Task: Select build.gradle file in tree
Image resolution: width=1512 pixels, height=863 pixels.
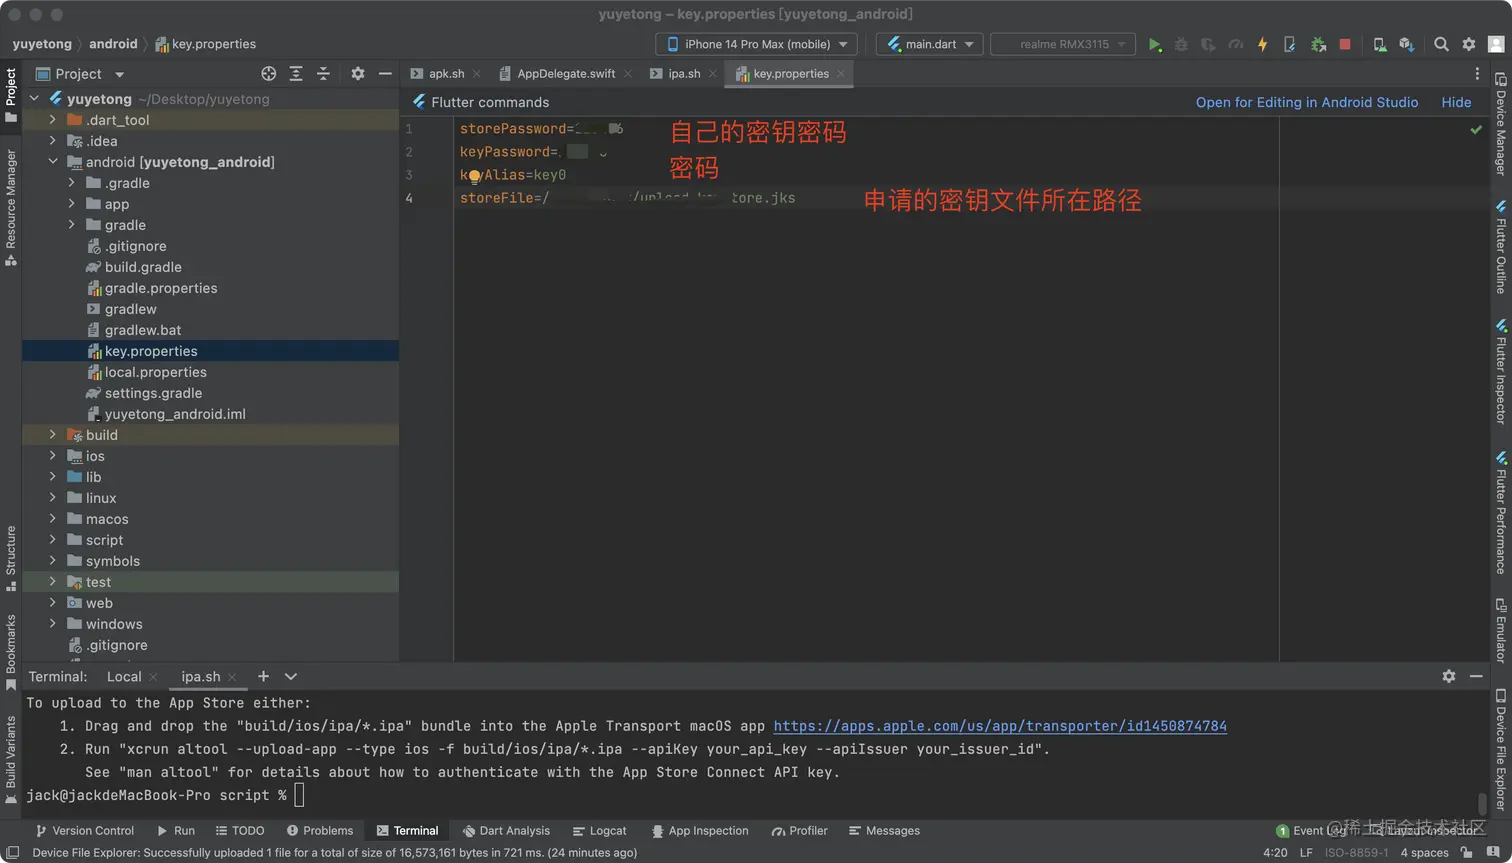Action: (x=143, y=267)
